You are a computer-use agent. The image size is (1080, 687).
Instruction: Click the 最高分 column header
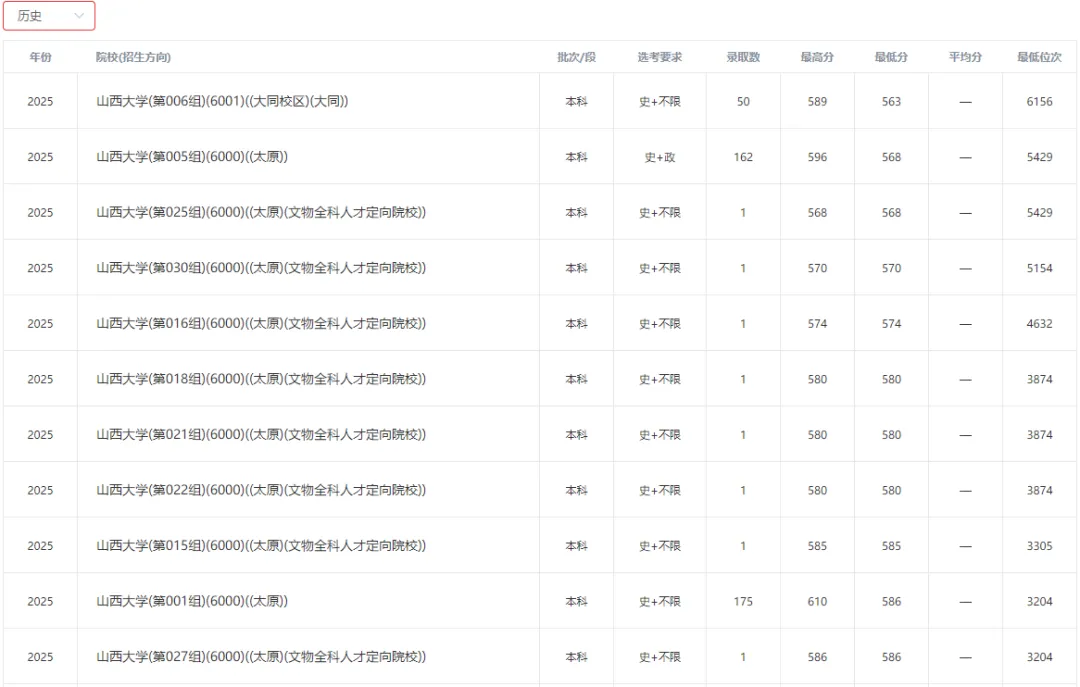point(818,57)
